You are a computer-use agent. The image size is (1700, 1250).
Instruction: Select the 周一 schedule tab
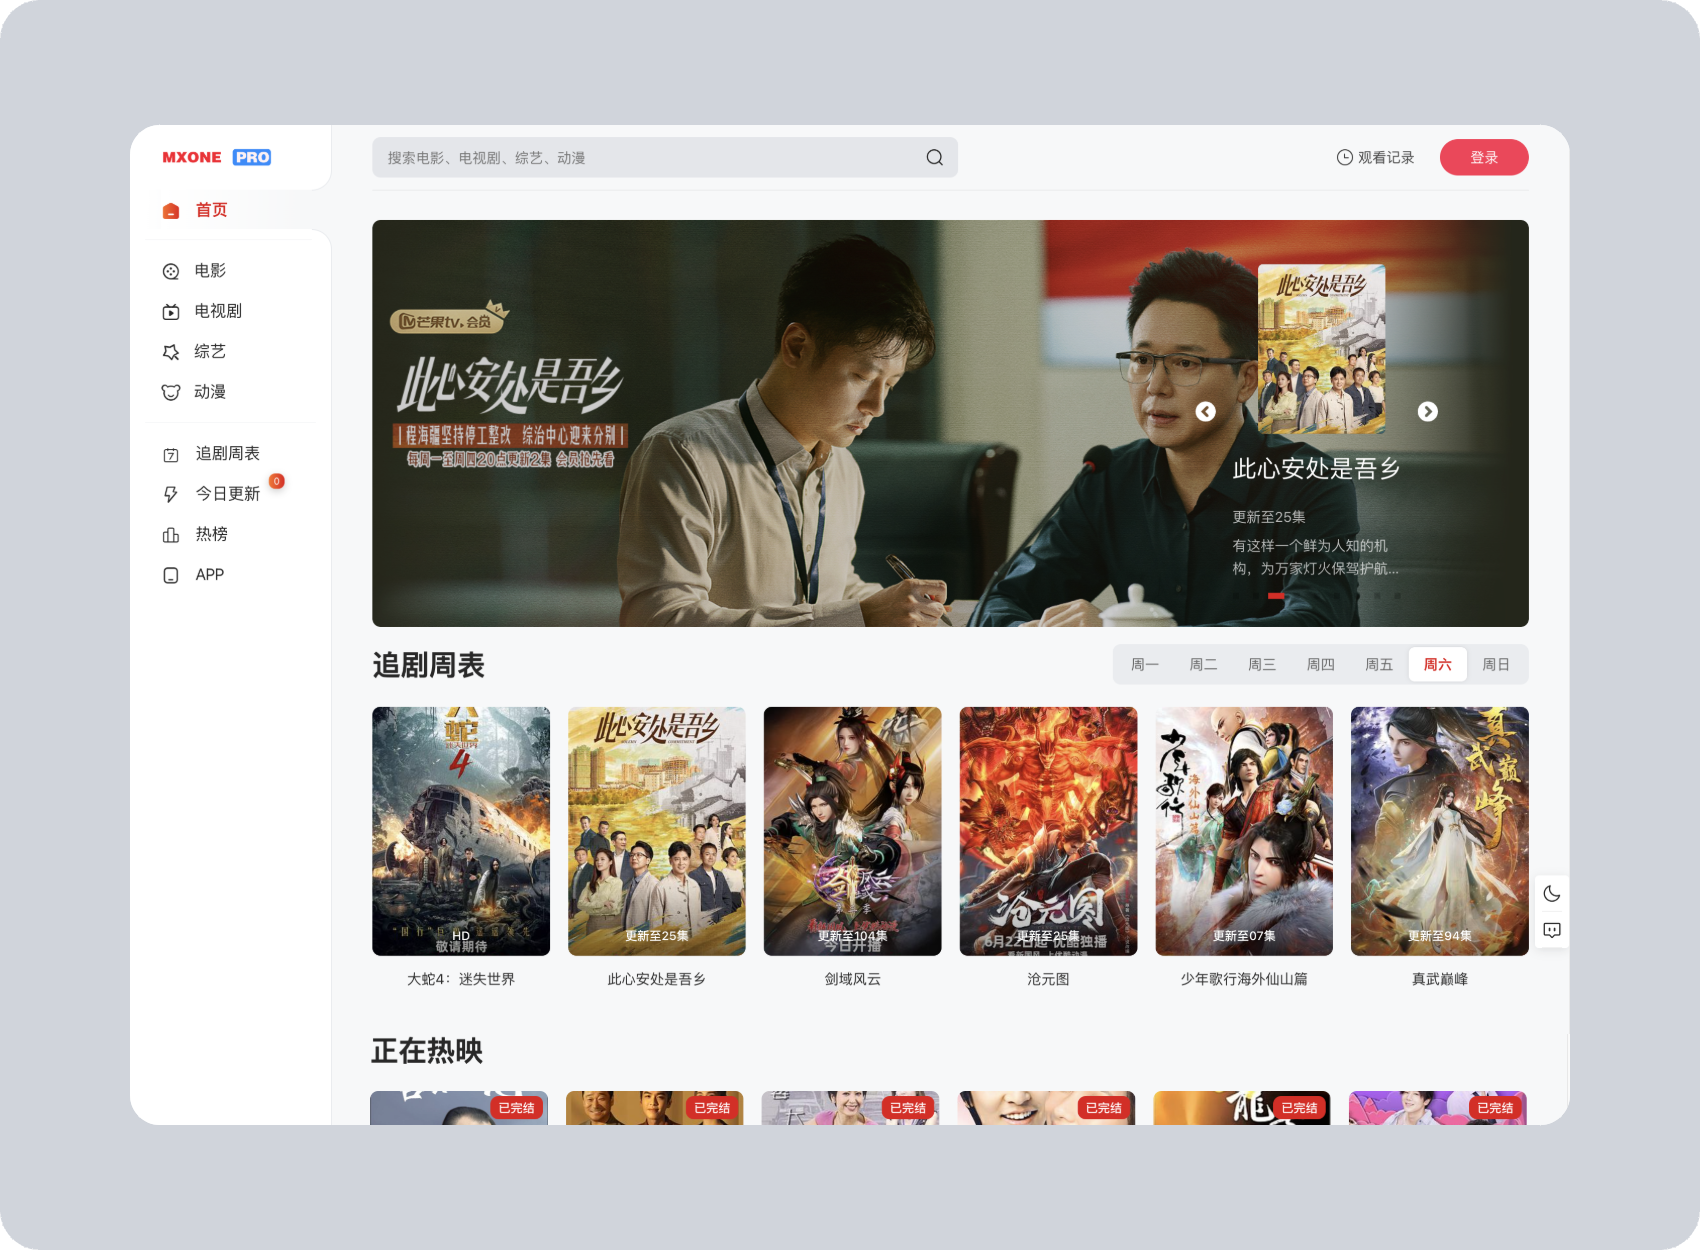point(1145,665)
